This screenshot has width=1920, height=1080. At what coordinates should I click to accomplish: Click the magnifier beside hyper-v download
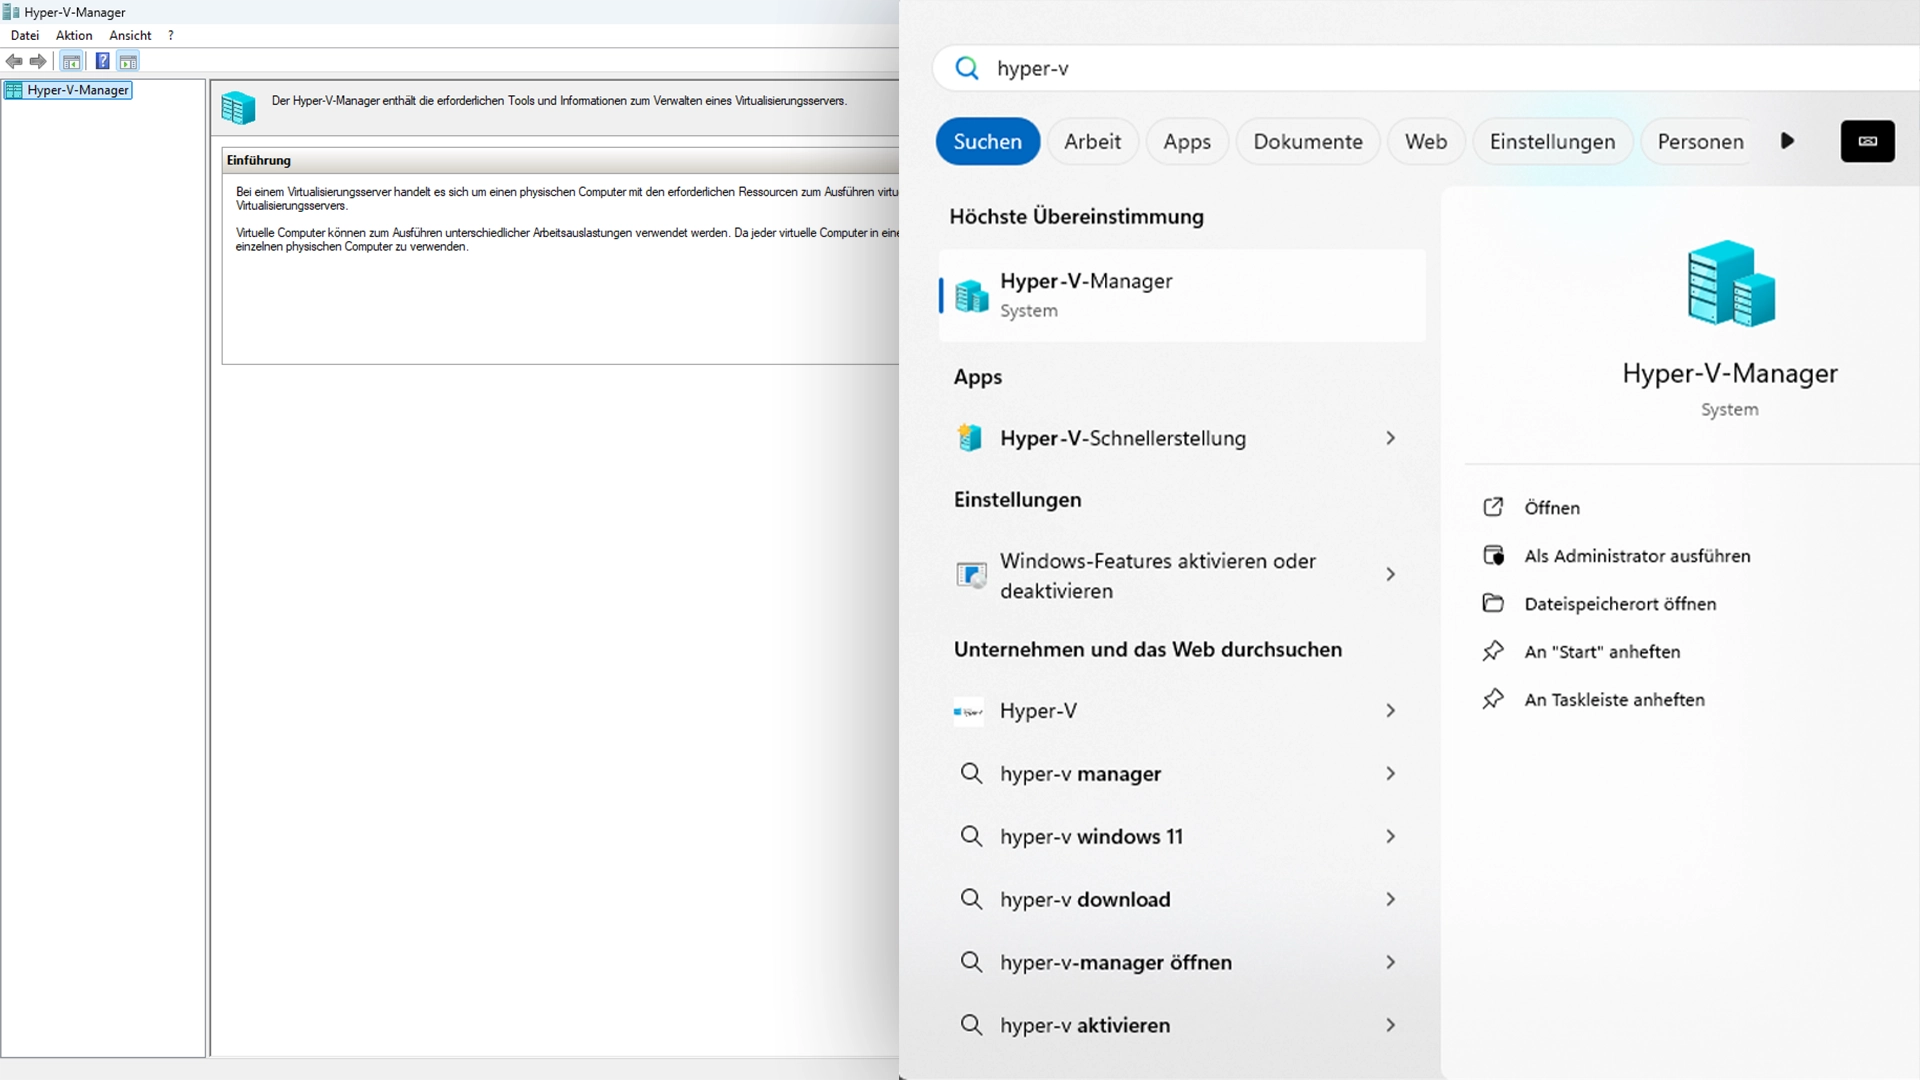pos(971,899)
